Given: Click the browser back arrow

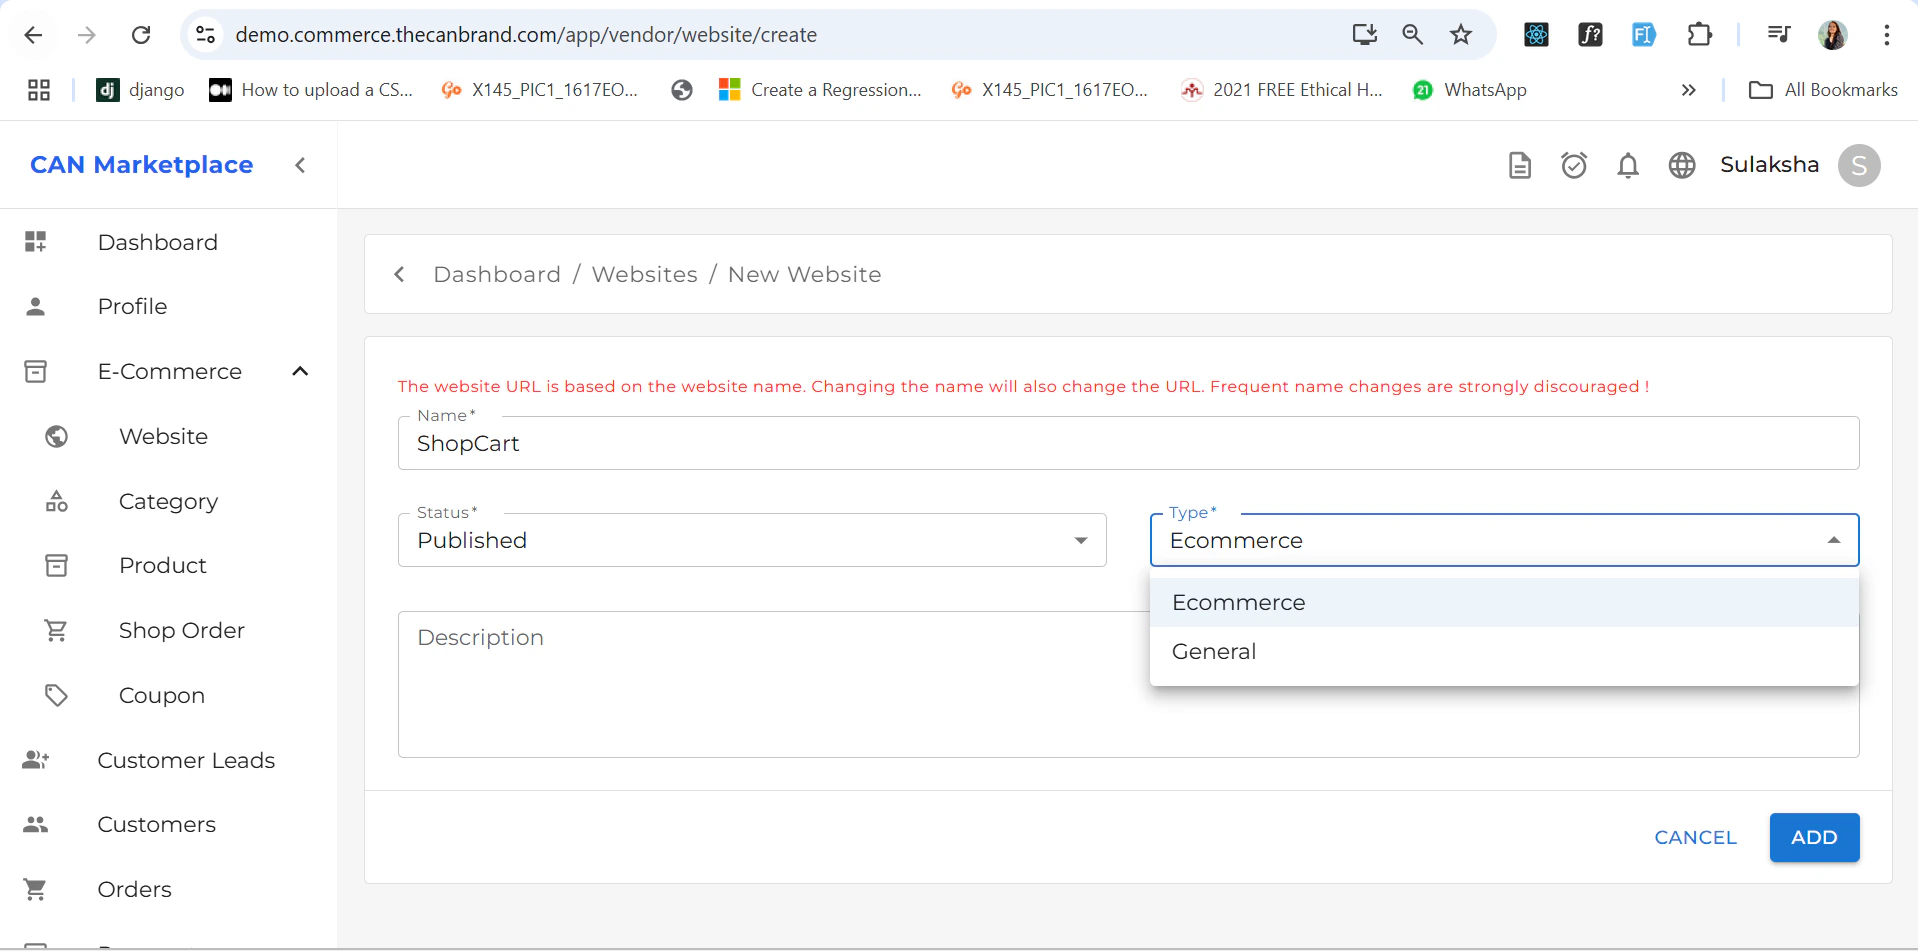Looking at the screenshot, I should (x=33, y=35).
